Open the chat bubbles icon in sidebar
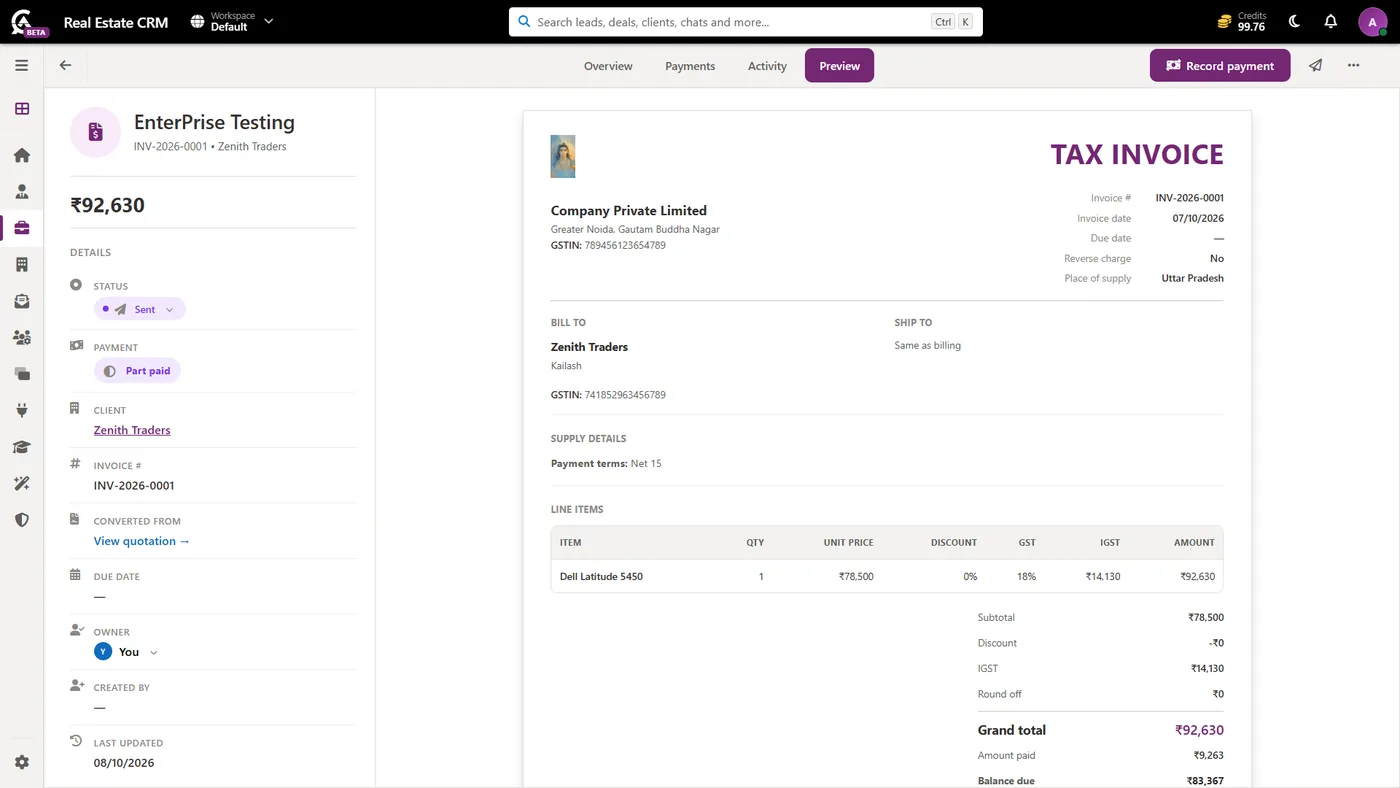 click(22, 374)
